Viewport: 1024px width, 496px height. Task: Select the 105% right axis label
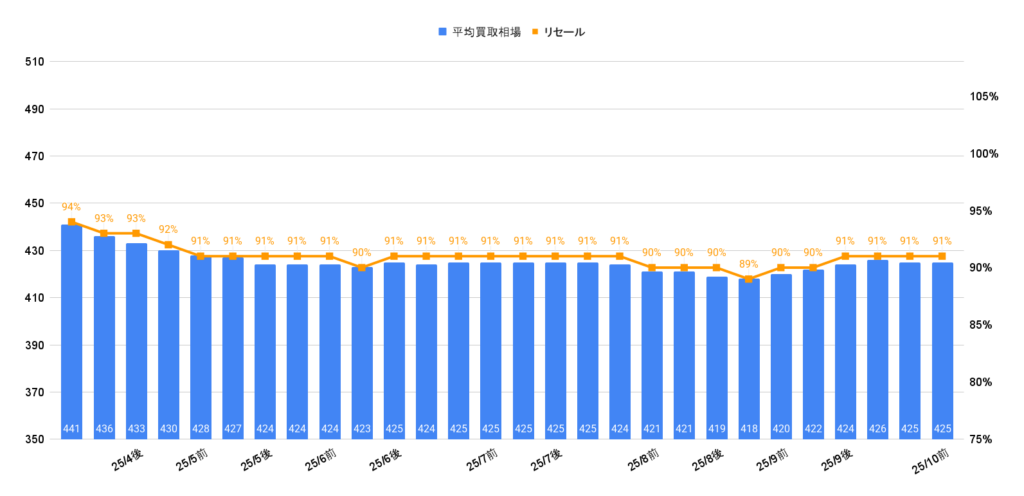click(984, 97)
